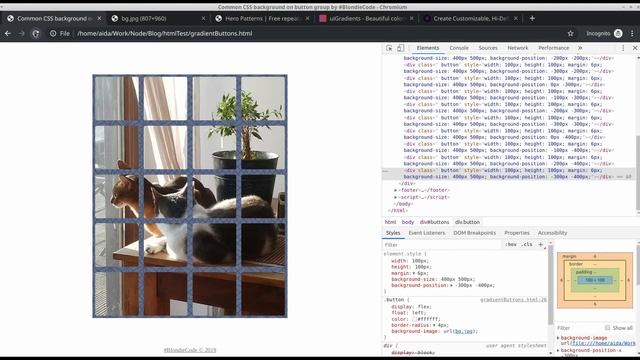
Task: Toggle :hov element state panel
Action: (511, 244)
